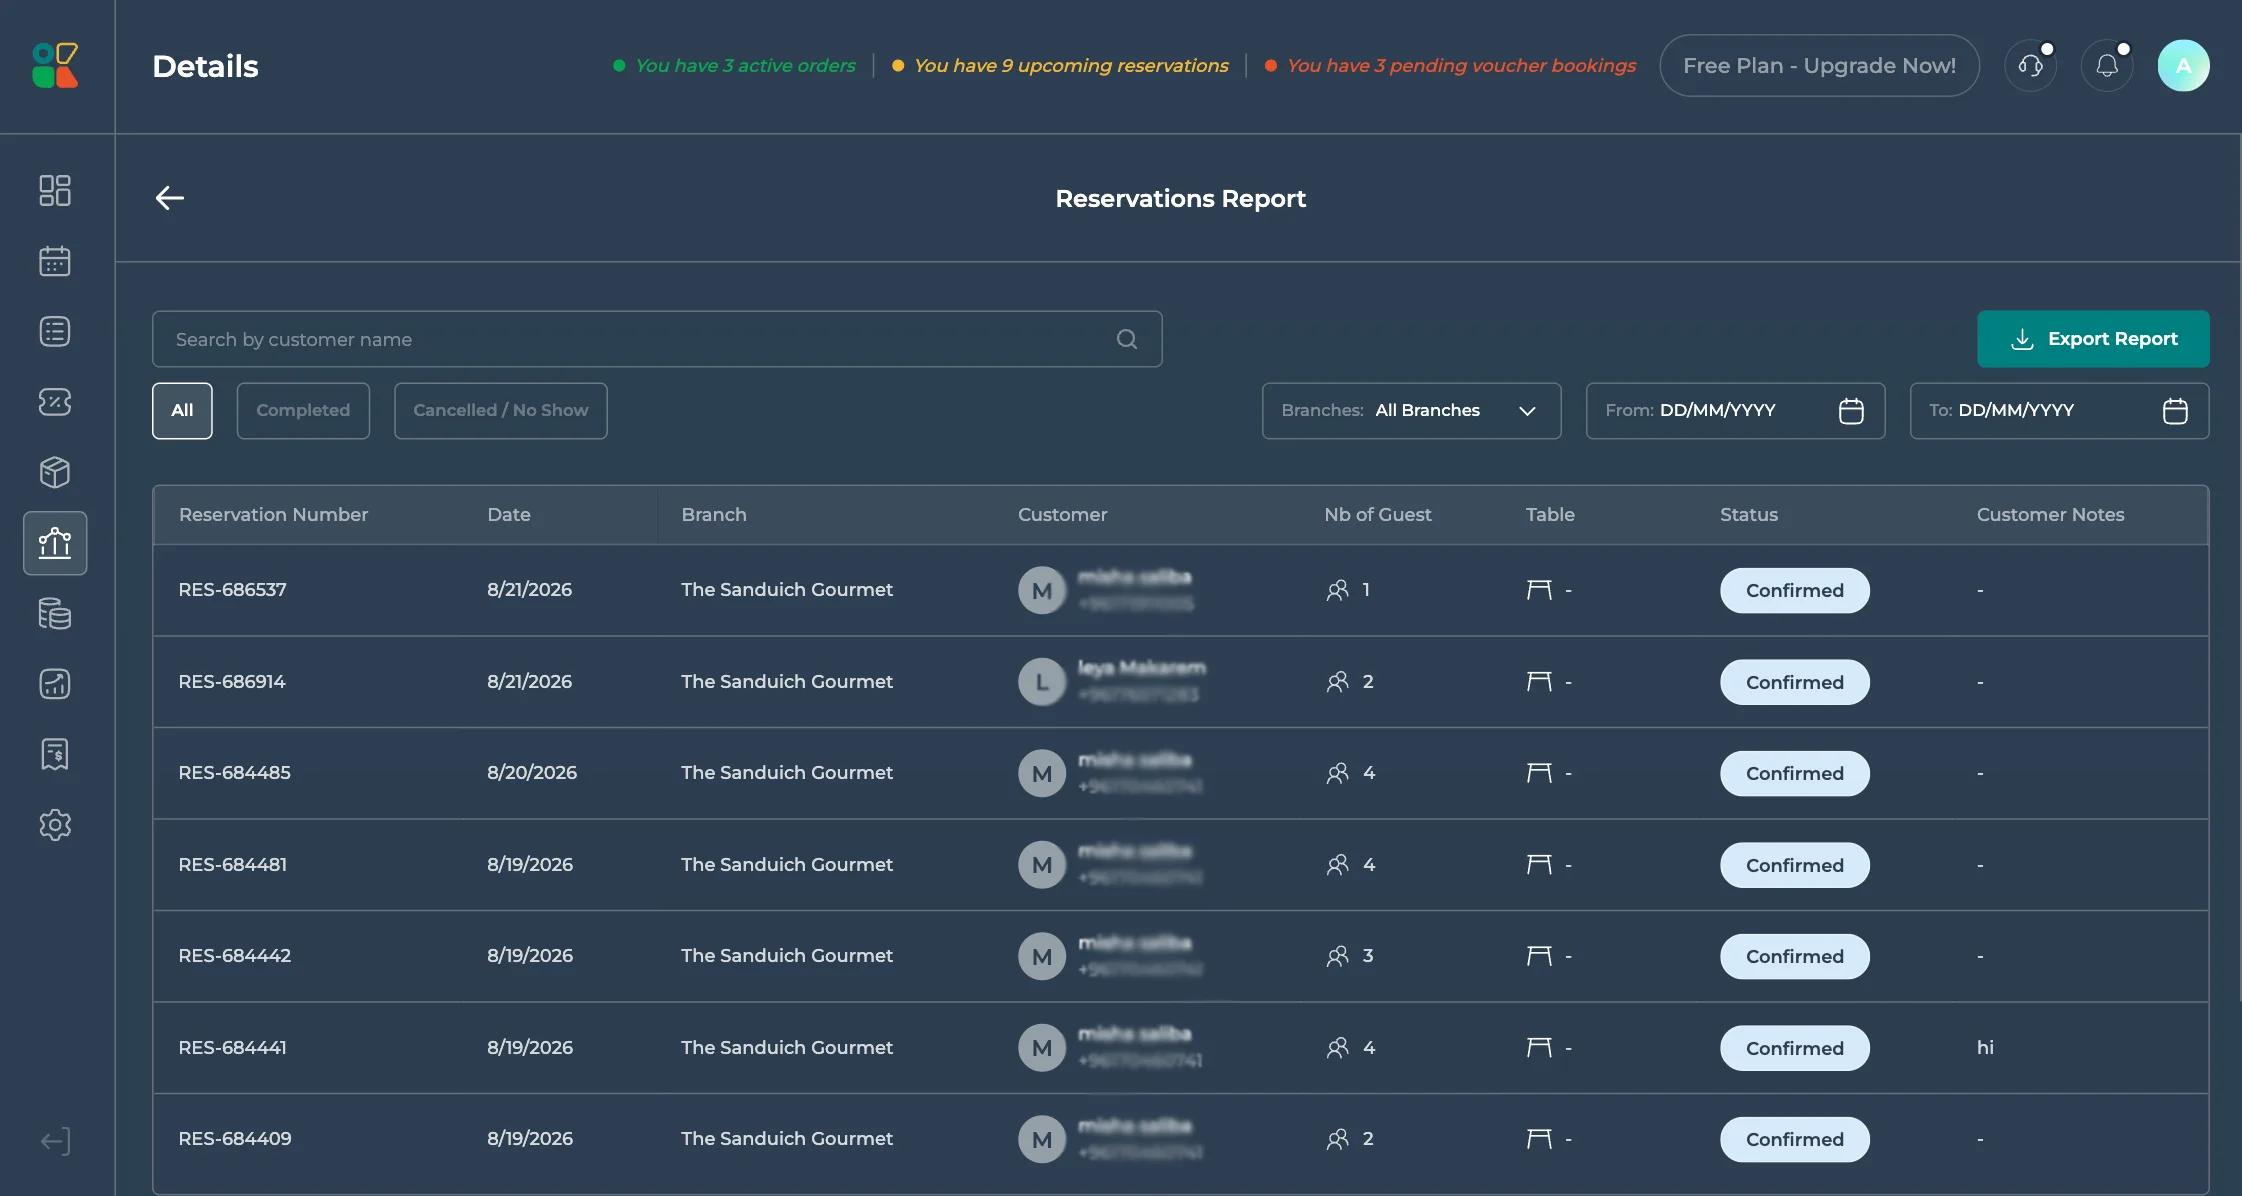This screenshot has height=1196, width=2242.
Task: Open the dashboard grid icon in sidebar
Action: tap(55, 190)
